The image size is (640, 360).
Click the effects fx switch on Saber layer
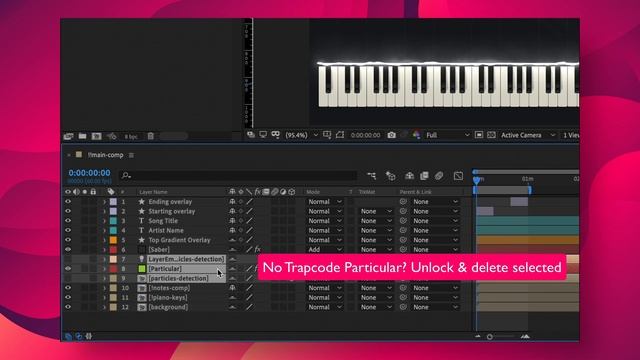click(x=258, y=249)
